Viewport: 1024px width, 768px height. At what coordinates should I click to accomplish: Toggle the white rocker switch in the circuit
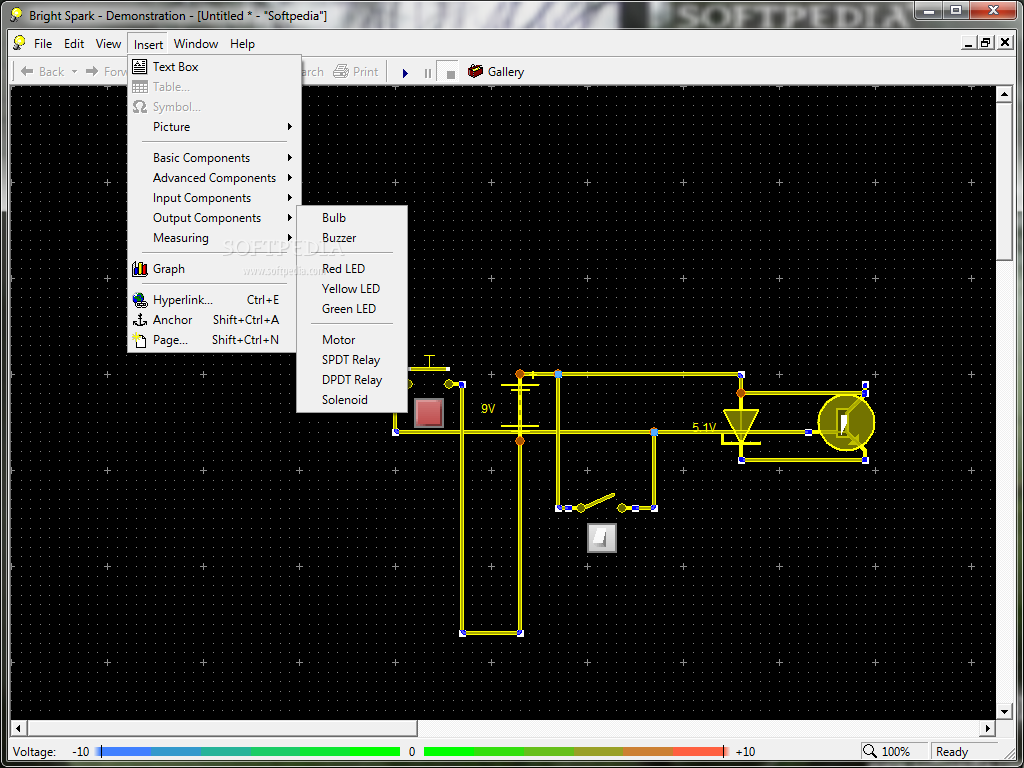601,538
